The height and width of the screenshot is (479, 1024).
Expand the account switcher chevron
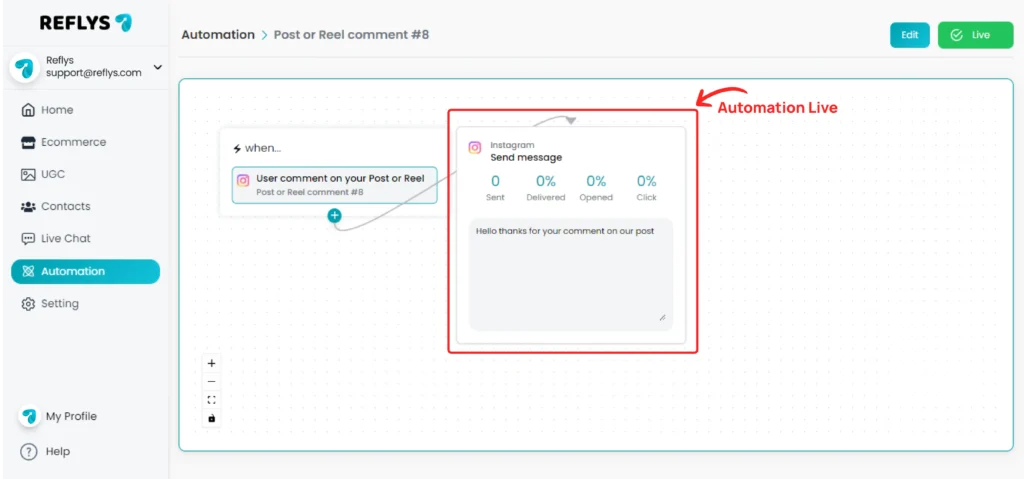157,67
